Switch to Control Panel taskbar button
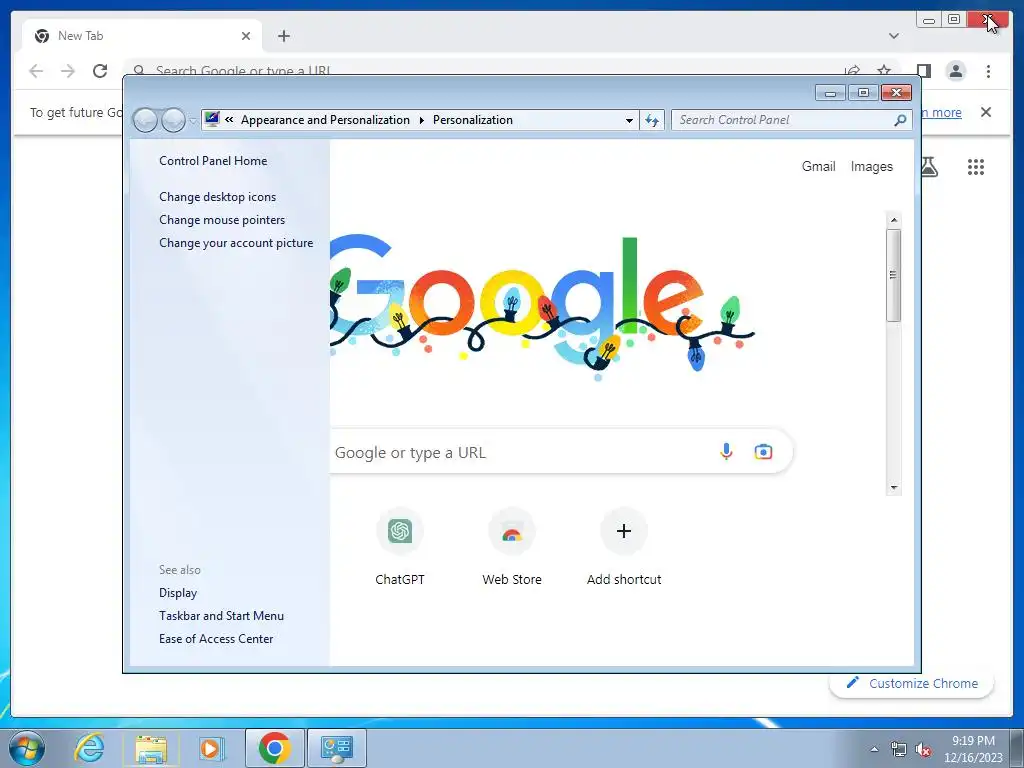Screen dimensions: 1024x768 pos(337,748)
